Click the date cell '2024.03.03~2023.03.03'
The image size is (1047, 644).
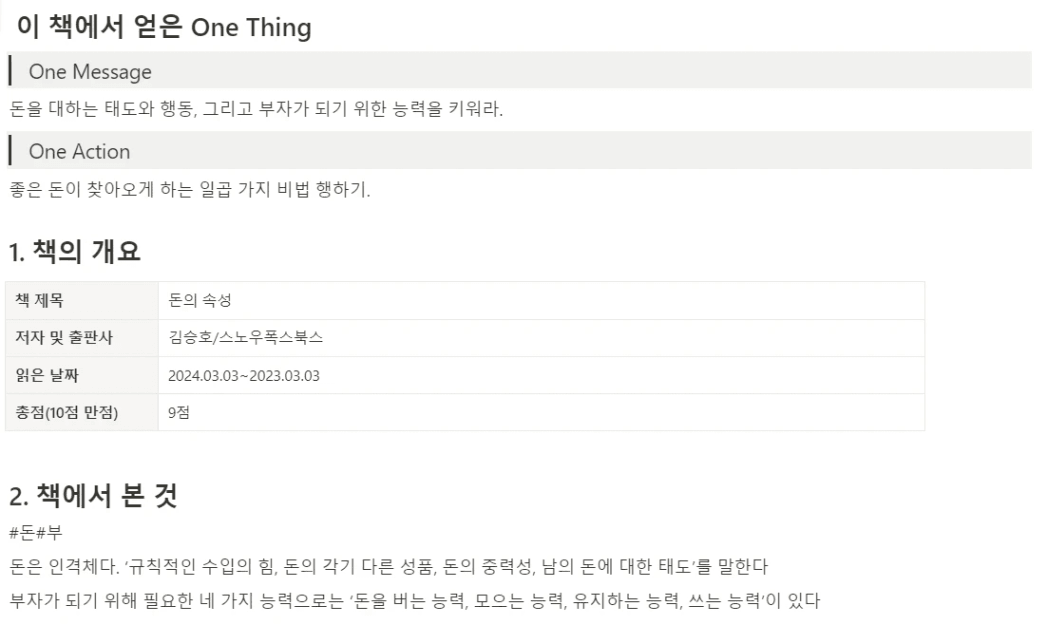pos(542,375)
